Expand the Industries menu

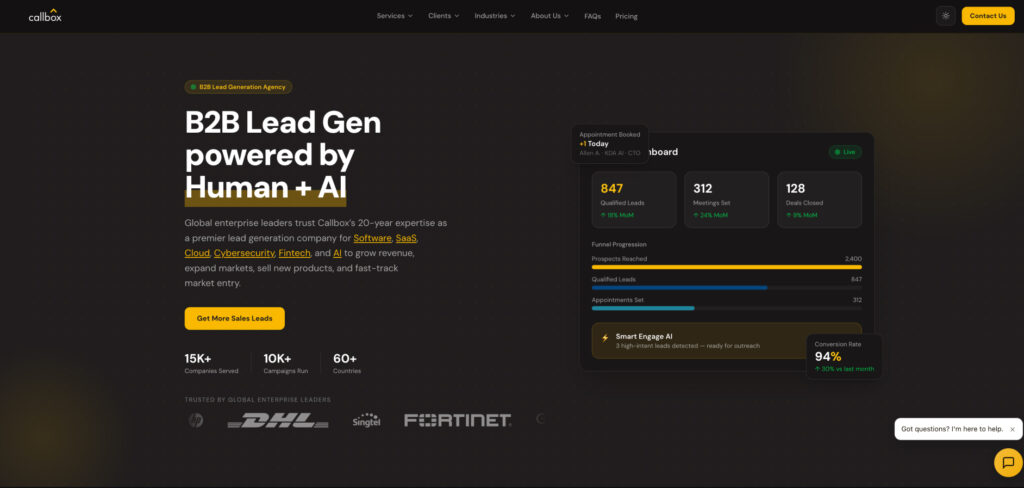494,16
